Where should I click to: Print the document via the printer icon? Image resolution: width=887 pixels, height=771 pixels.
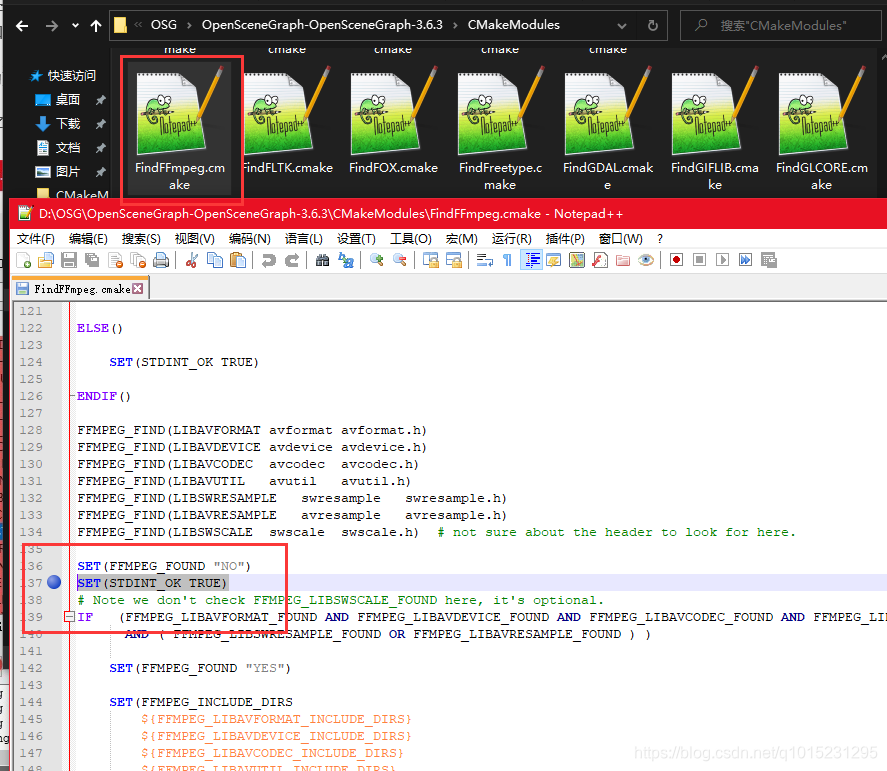pyautogui.click(x=161, y=260)
